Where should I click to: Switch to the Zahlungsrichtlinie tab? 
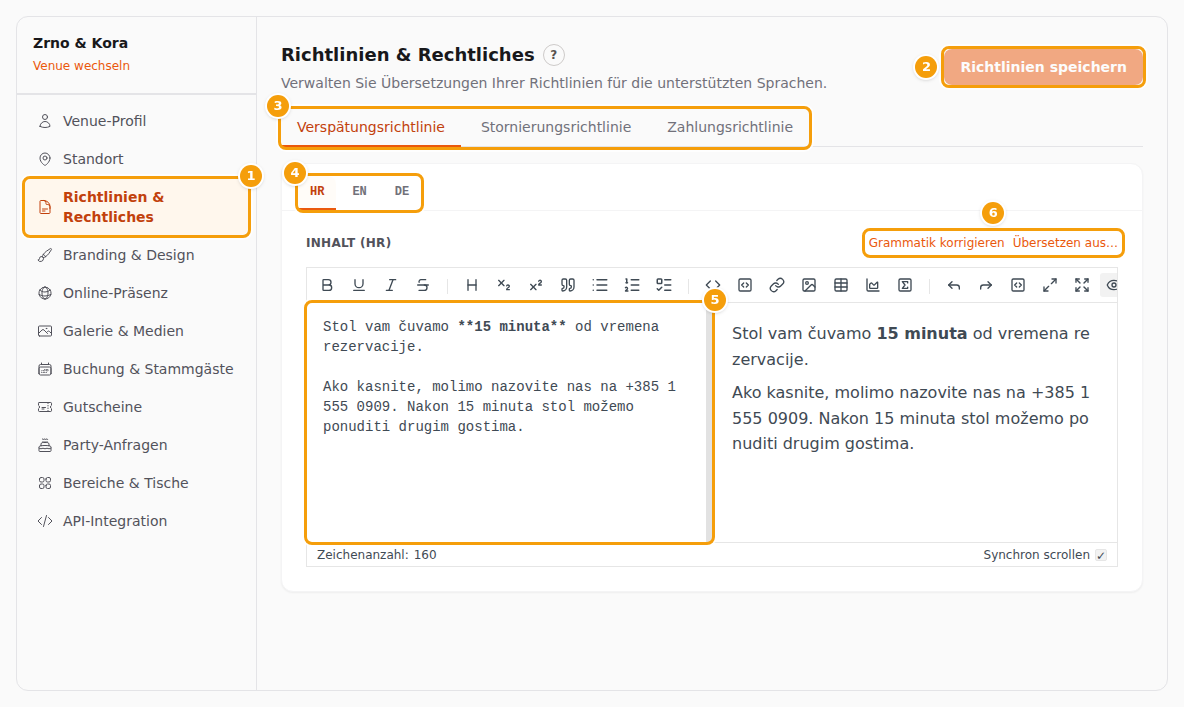pyautogui.click(x=729, y=127)
